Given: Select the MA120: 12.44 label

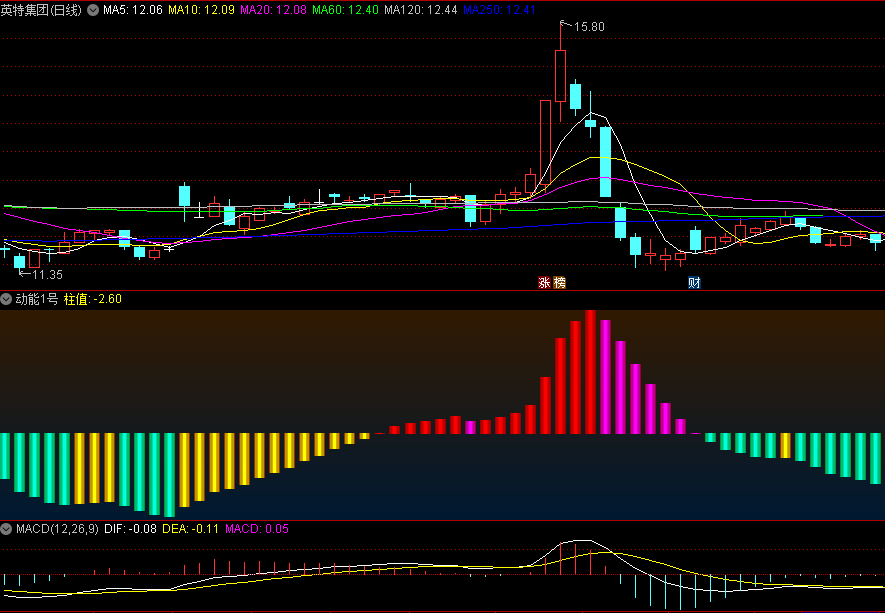Looking at the screenshot, I should (420, 10).
